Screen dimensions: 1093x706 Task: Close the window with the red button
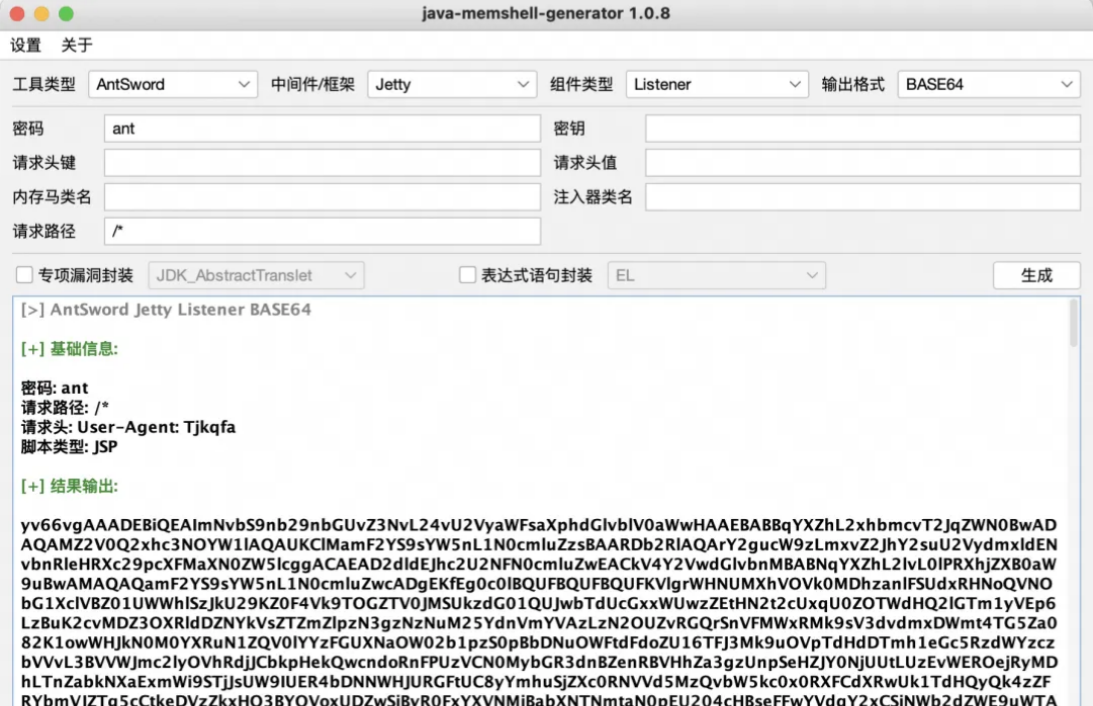click(x=17, y=14)
